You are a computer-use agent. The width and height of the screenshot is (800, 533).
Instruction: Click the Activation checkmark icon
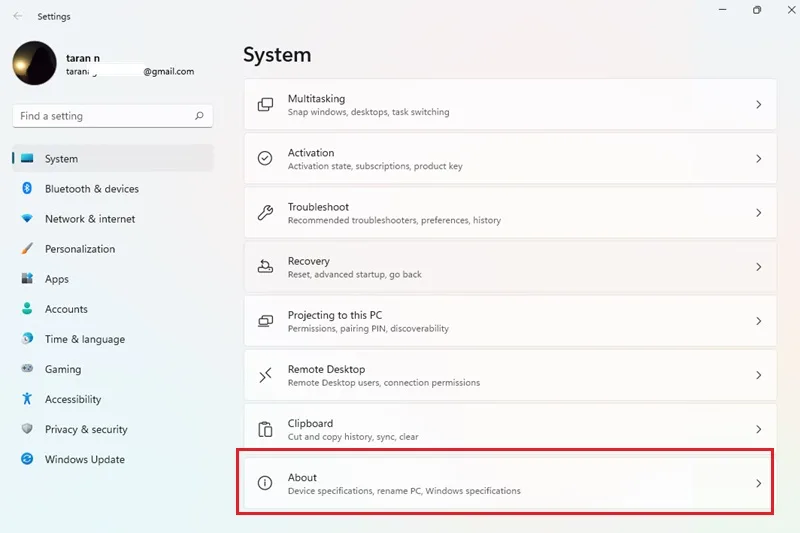265,159
